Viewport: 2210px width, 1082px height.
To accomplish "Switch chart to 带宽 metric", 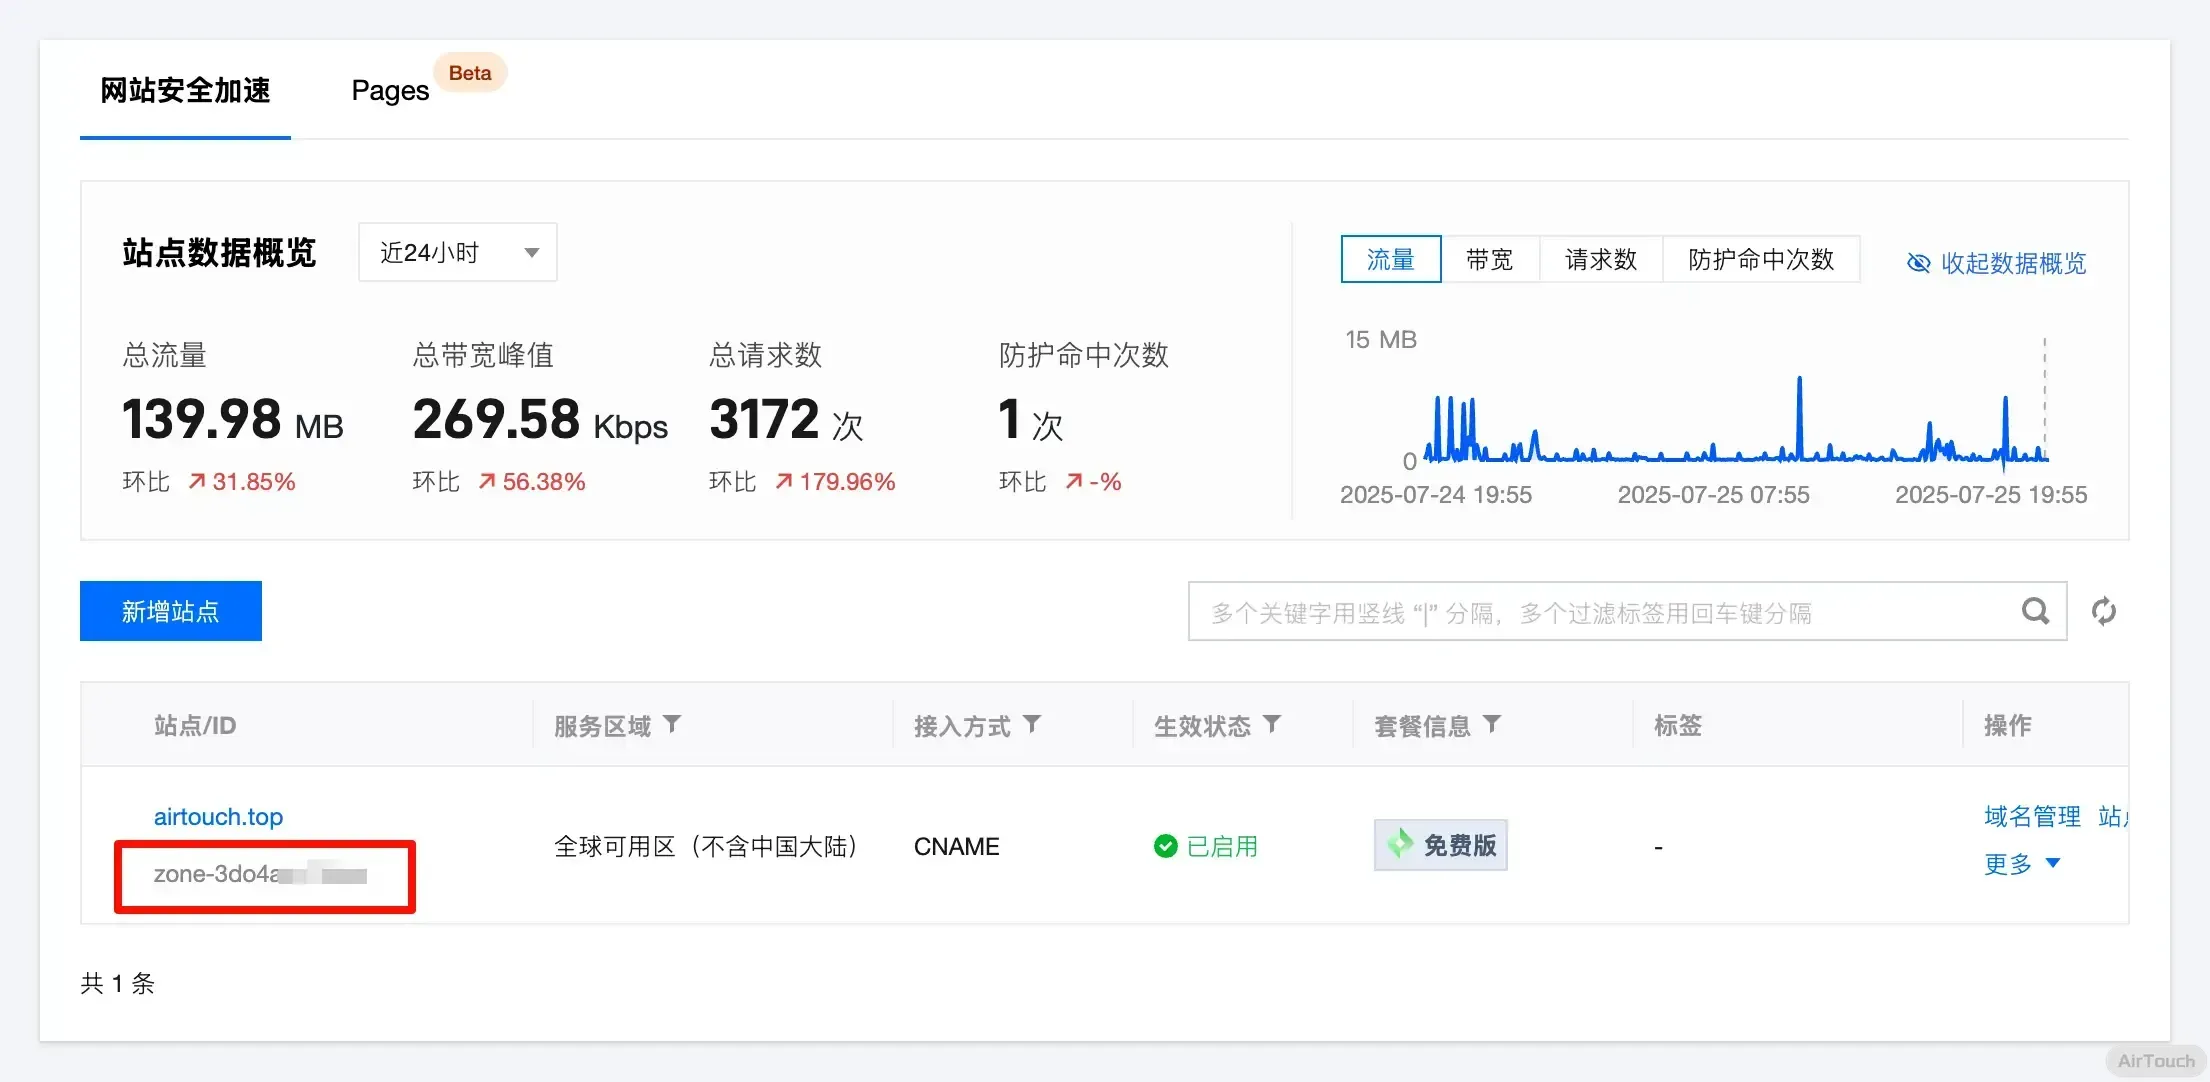I will coord(1489,259).
